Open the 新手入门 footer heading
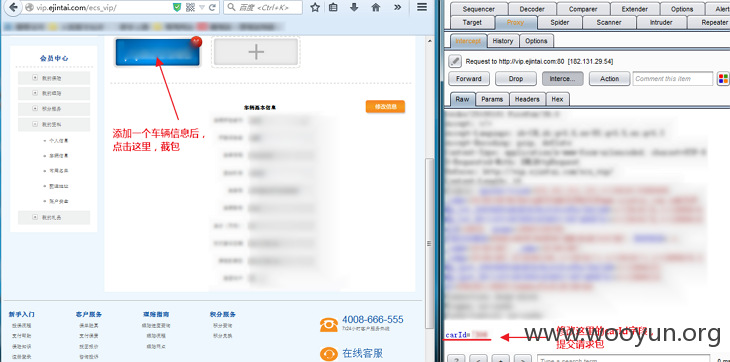Viewport: 730px width, 362px height. 21,315
